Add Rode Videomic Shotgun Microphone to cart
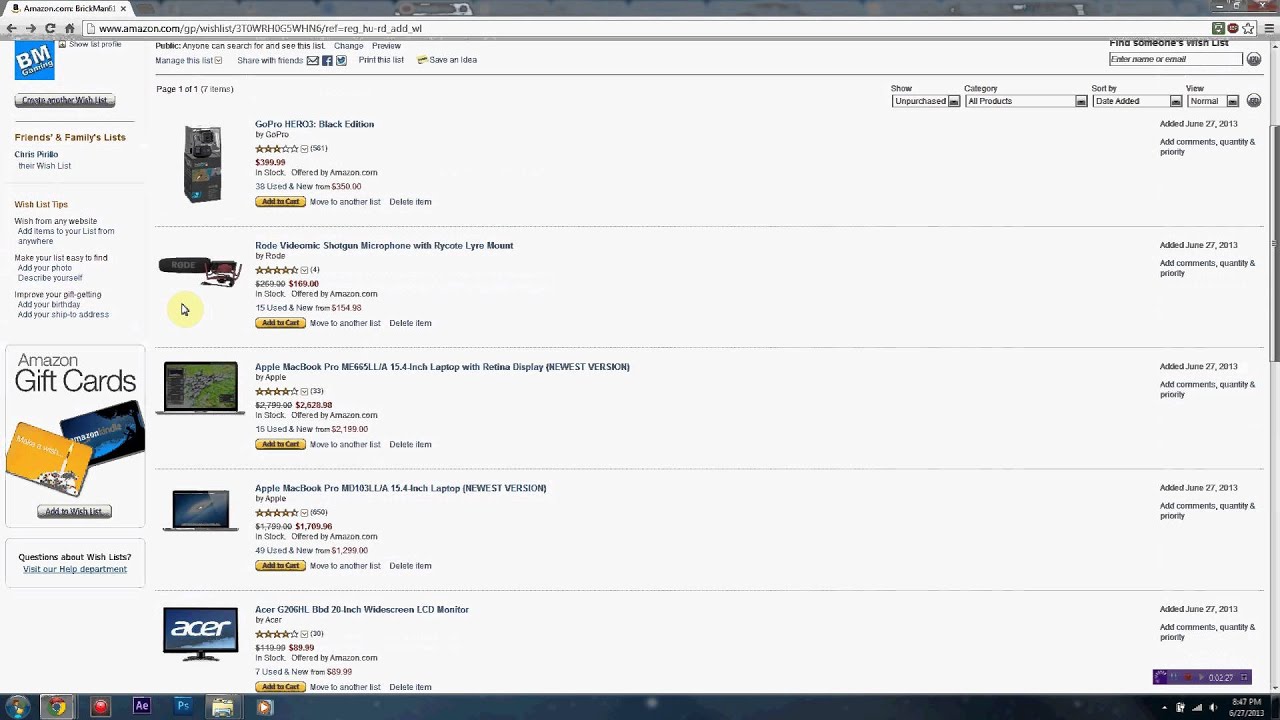 pos(280,323)
